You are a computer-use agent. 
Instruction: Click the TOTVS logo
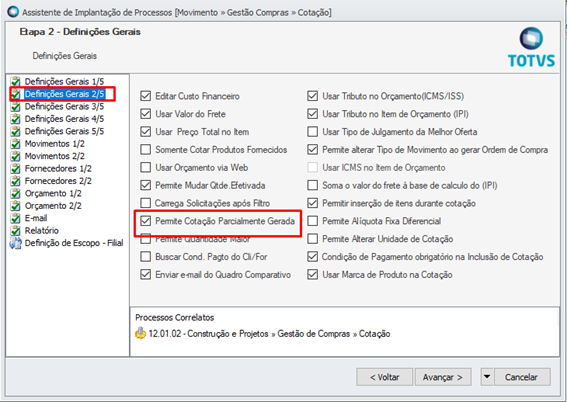point(531,47)
